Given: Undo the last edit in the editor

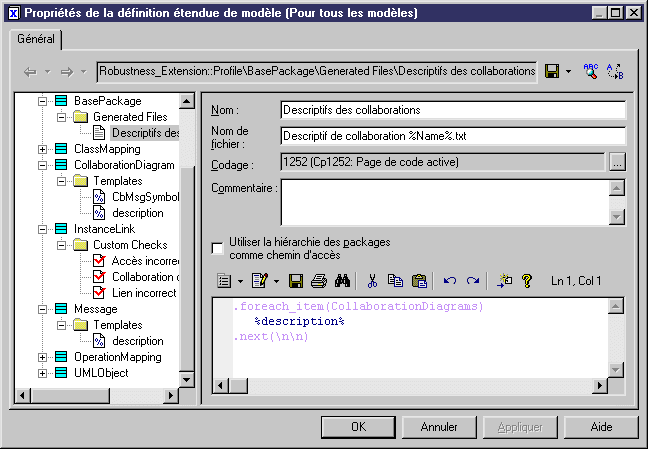Looking at the screenshot, I should point(450,282).
